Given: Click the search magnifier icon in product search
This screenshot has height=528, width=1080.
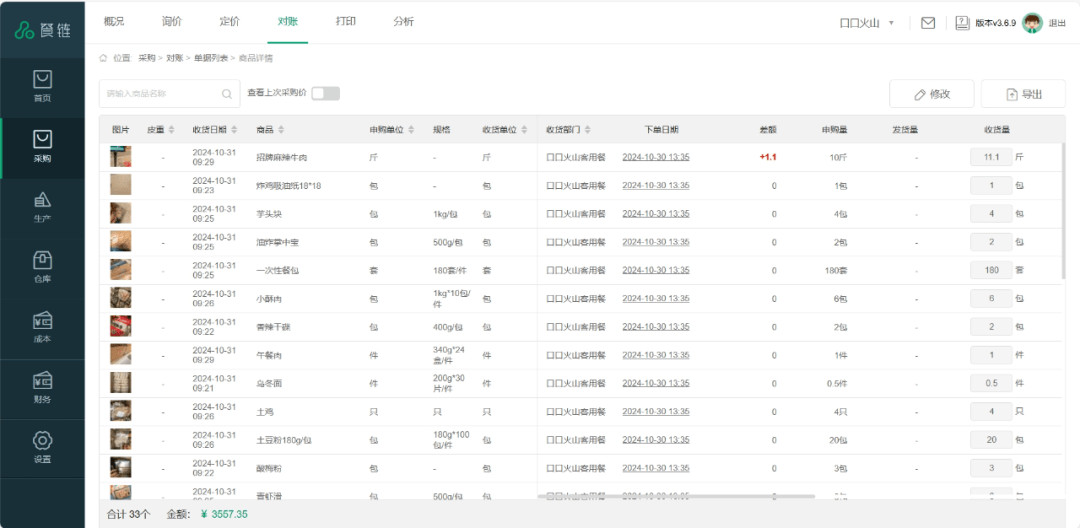Looking at the screenshot, I should [x=227, y=94].
